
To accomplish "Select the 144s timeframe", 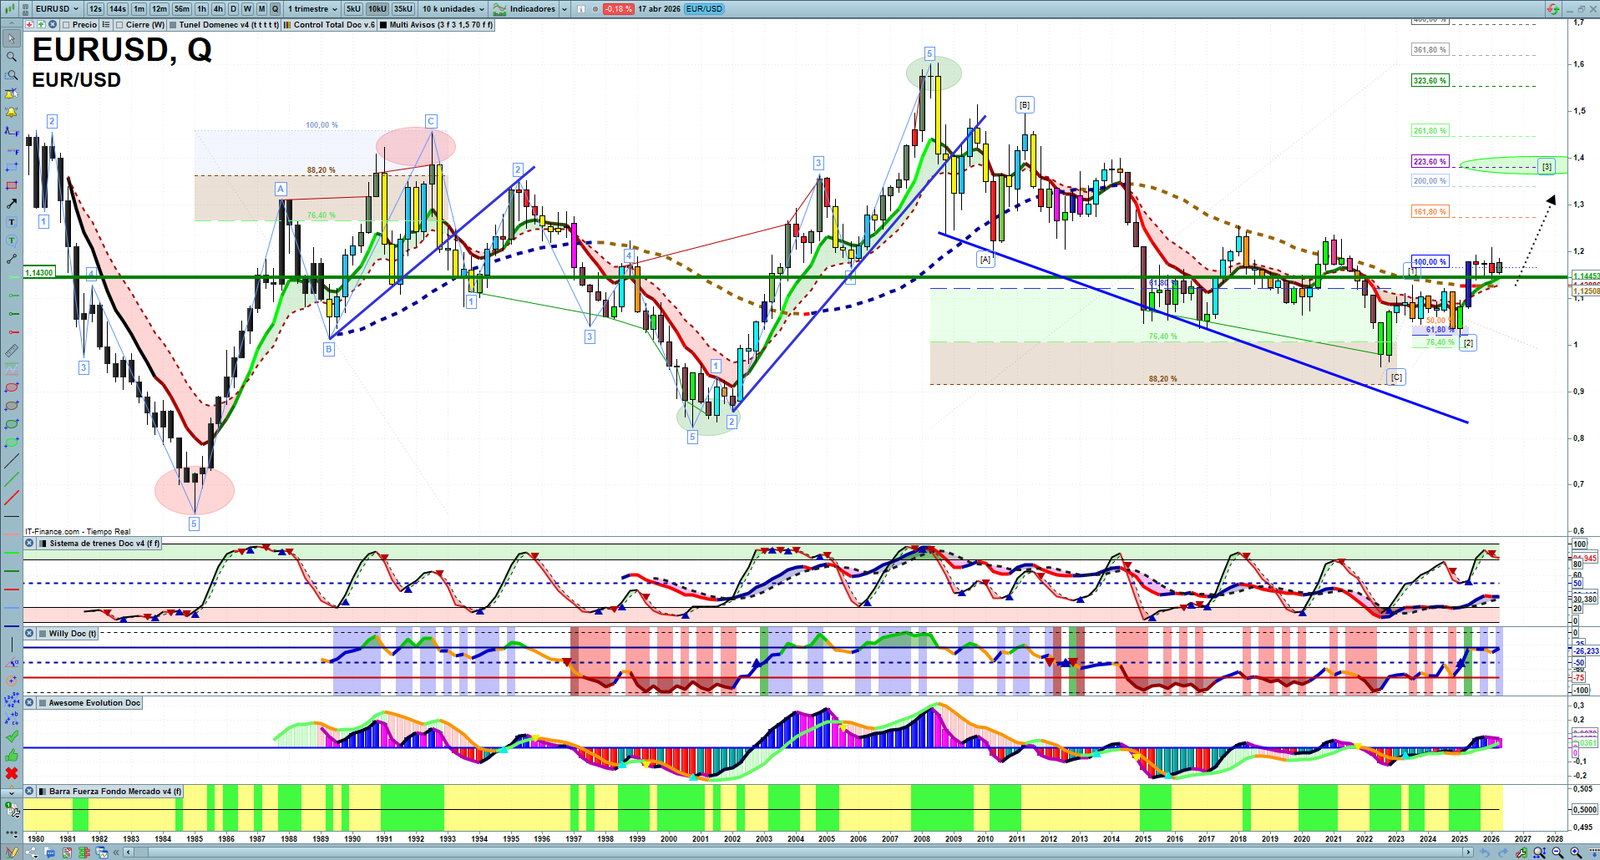I will click(x=117, y=9).
